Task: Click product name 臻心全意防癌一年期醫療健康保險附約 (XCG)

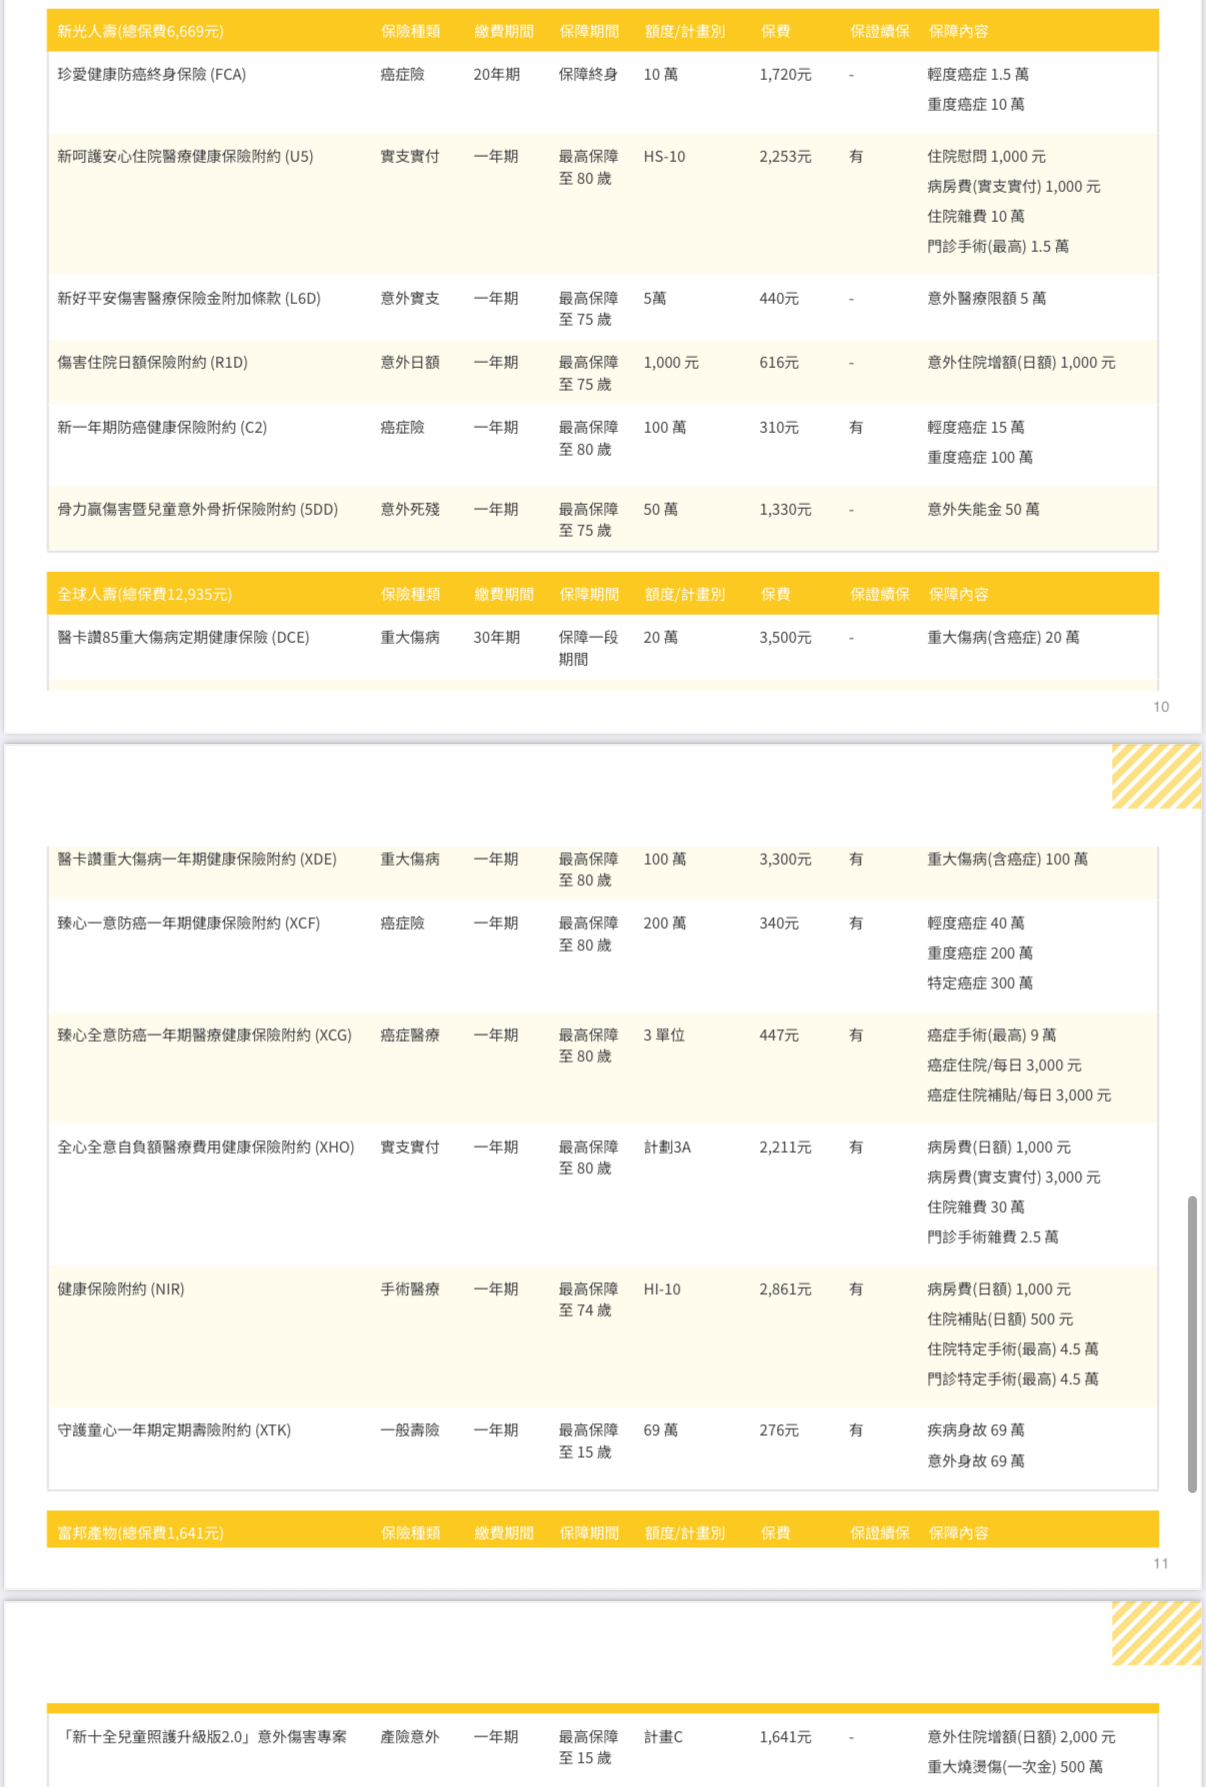Action: click(204, 1035)
